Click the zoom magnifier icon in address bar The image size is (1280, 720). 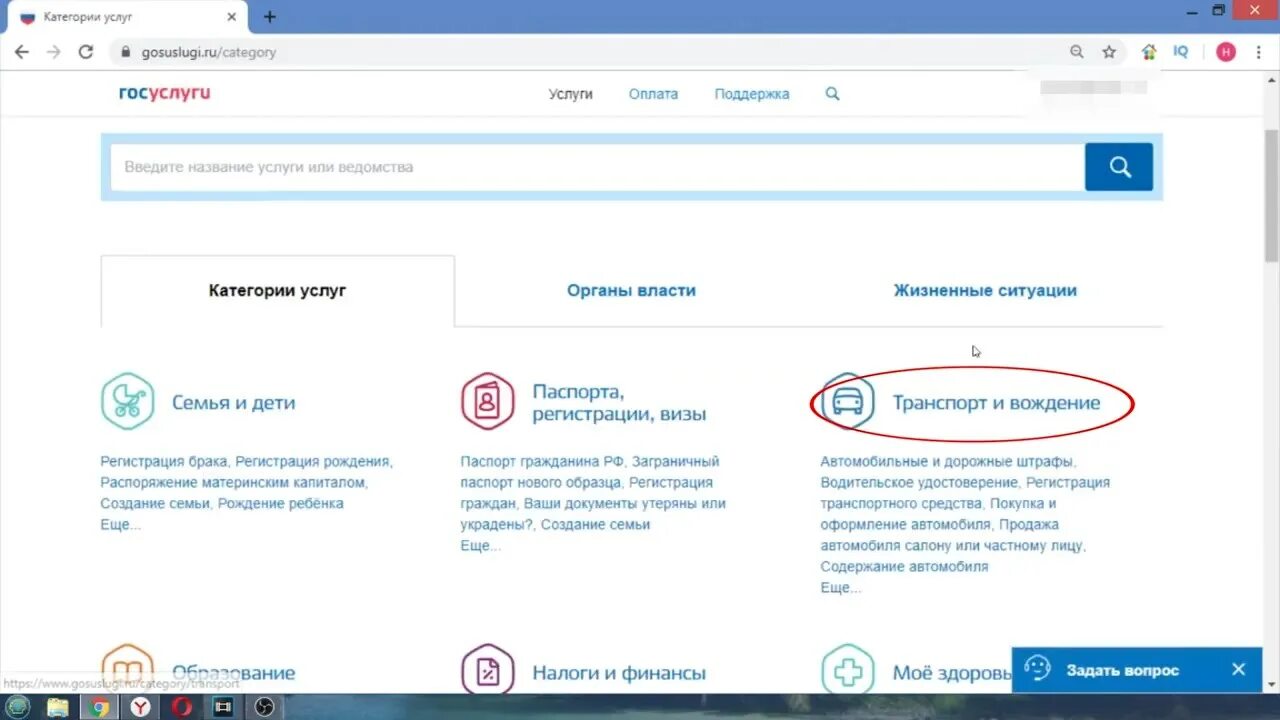click(1077, 52)
